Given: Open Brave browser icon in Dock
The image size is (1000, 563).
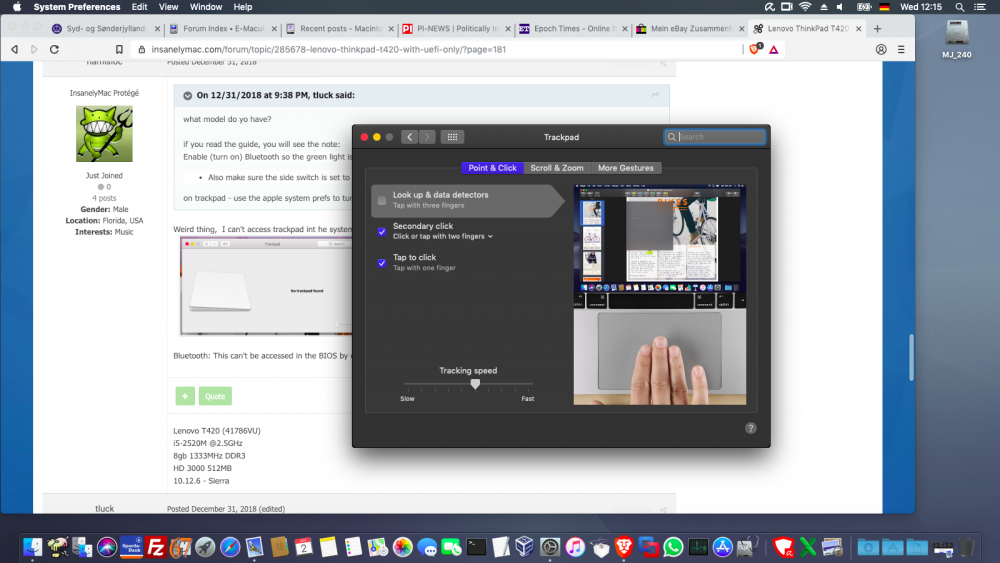Looking at the screenshot, I should 624,547.
